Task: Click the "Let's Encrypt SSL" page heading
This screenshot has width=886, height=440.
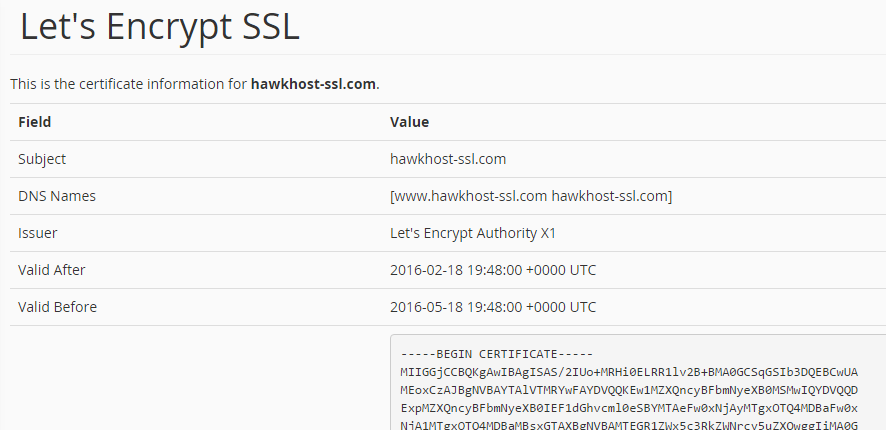Action: 159,28
